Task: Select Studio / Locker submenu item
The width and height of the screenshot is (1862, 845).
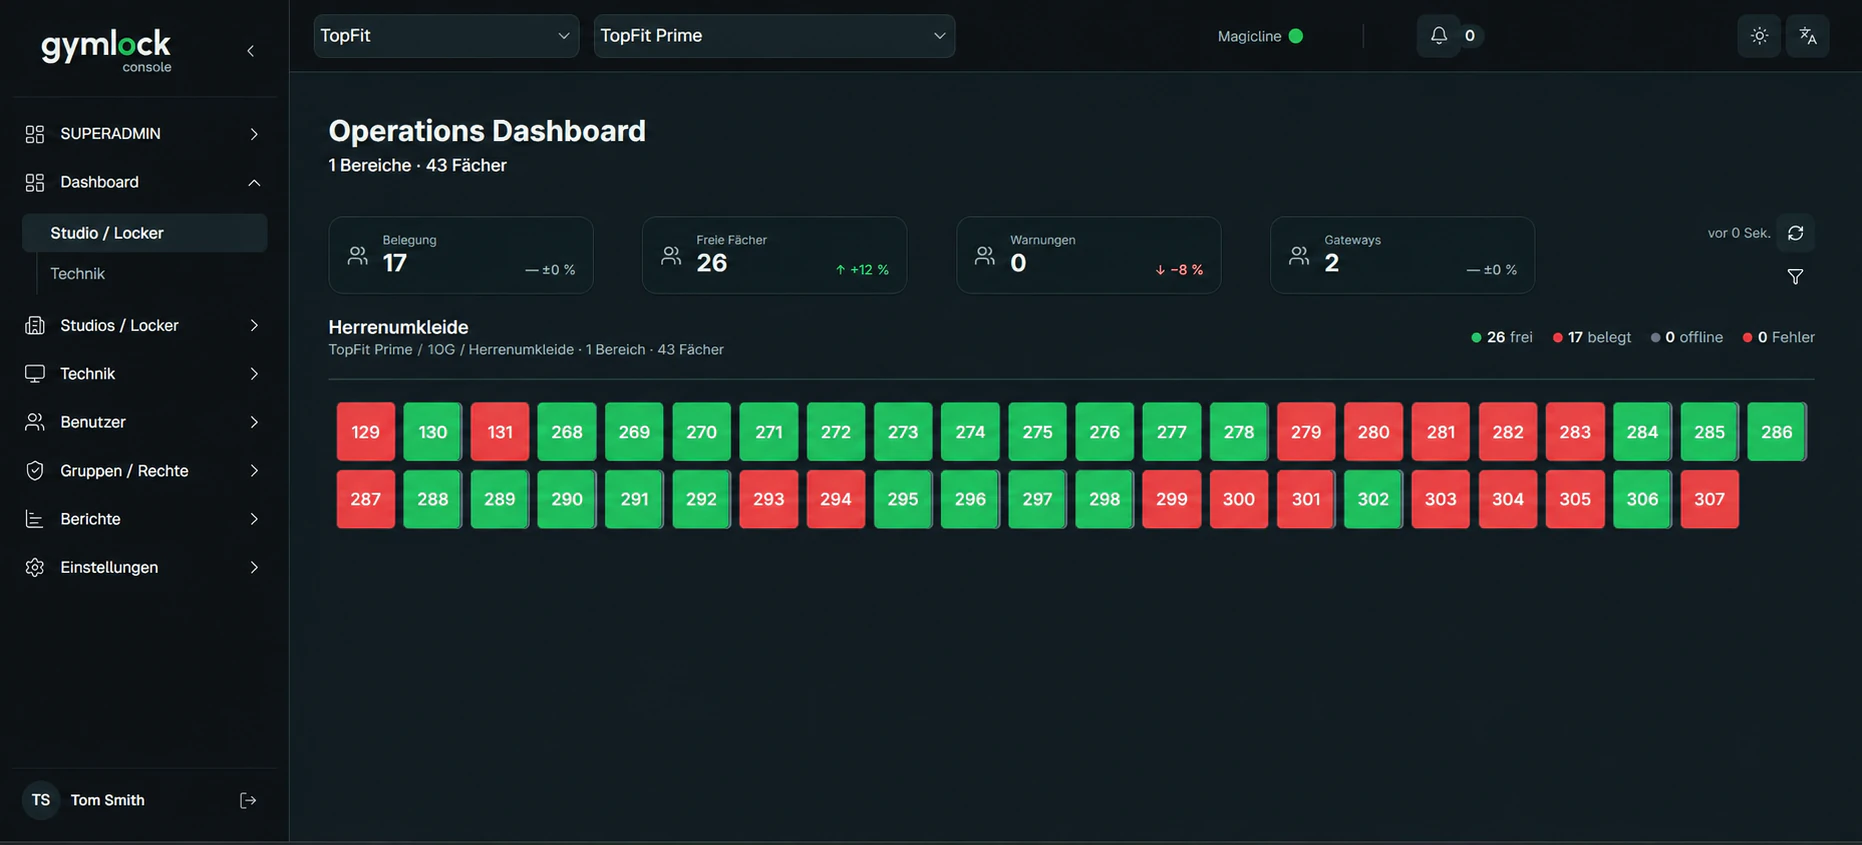Action: [145, 233]
